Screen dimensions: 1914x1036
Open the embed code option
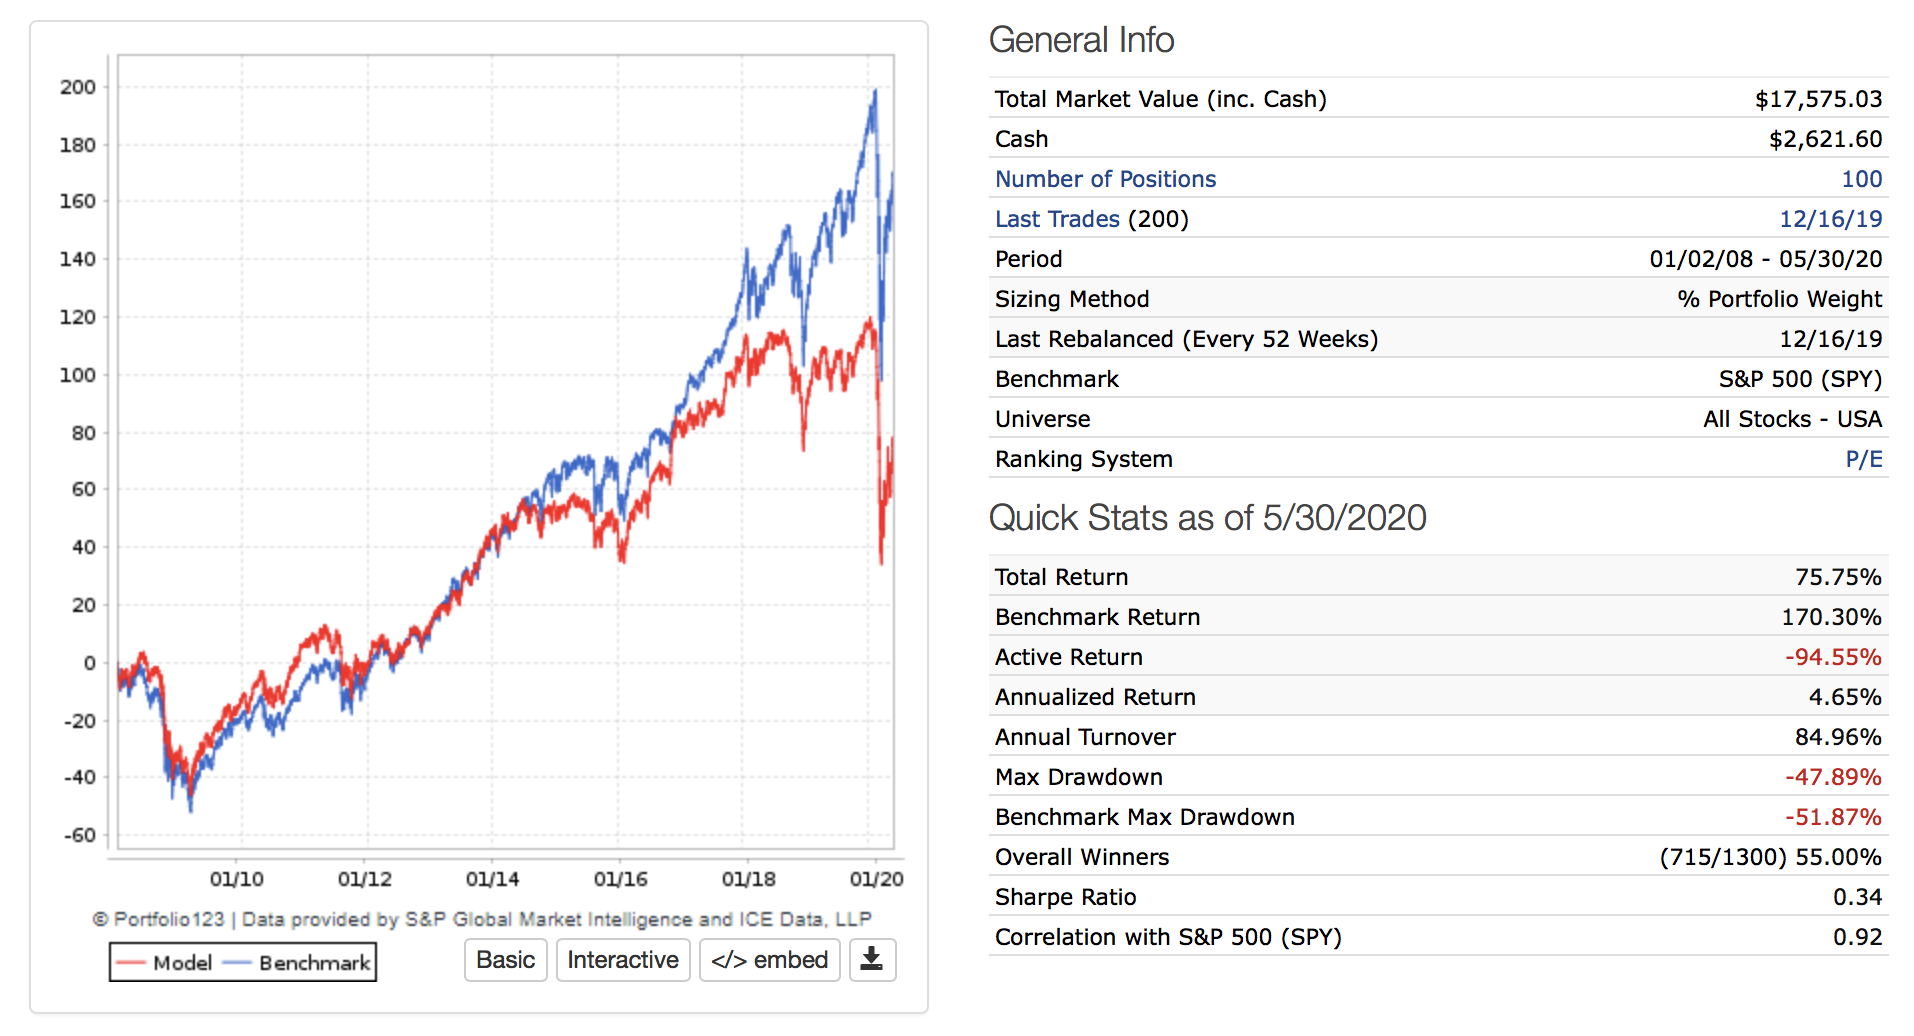[x=769, y=960]
